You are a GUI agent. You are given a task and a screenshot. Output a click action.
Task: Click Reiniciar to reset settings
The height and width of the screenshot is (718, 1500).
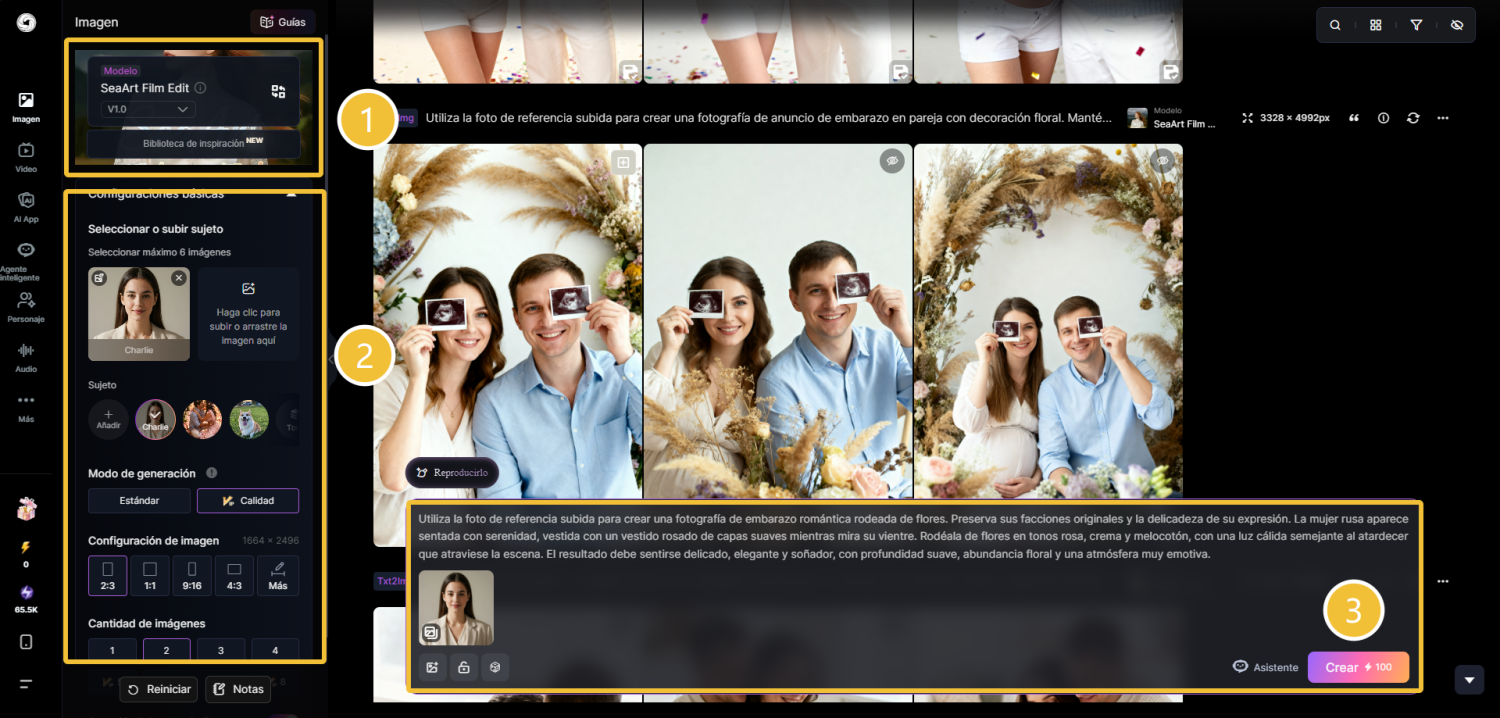(x=158, y=689)
